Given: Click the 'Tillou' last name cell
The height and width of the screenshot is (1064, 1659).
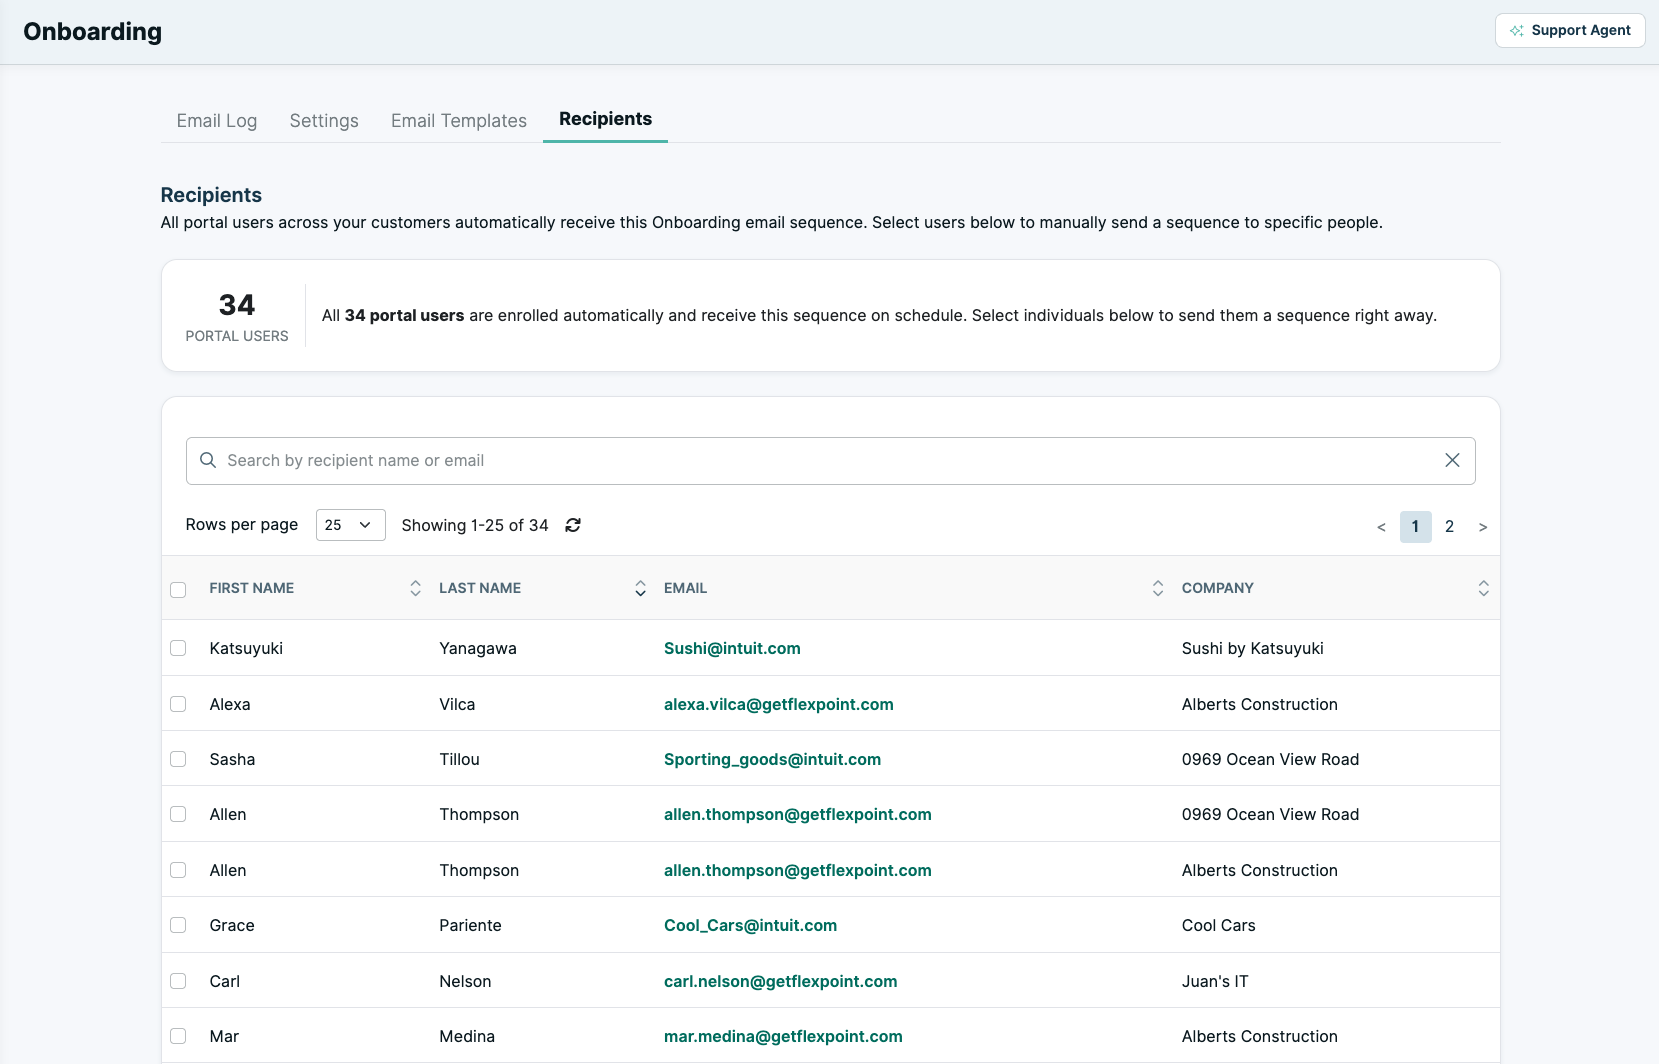Looking at the screenshot, I should click(460, 759).
